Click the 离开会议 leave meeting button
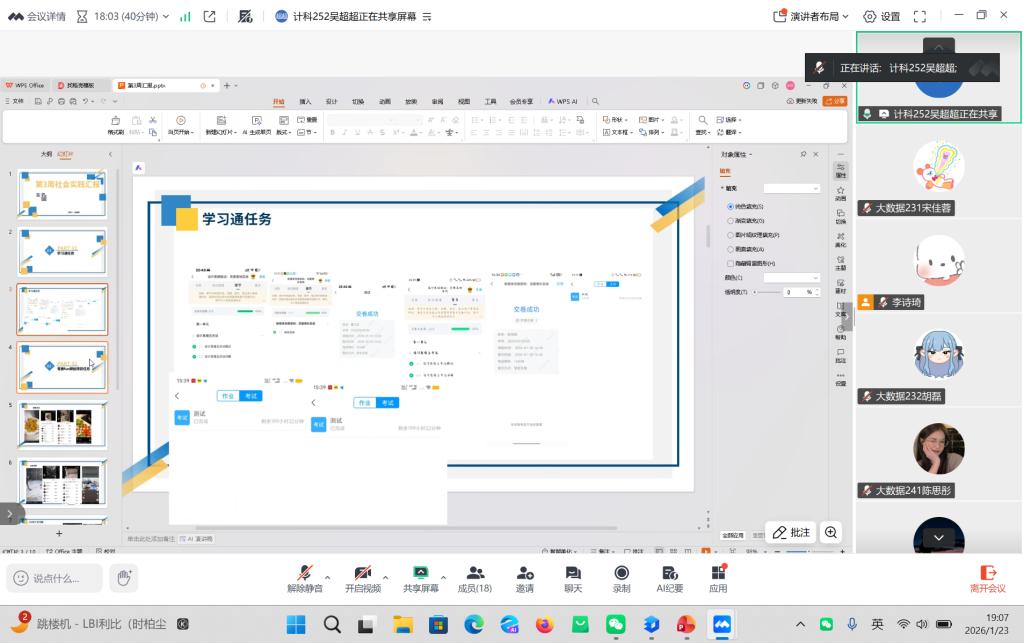The width and height of the screenshot is (1024, 643). 987,578
